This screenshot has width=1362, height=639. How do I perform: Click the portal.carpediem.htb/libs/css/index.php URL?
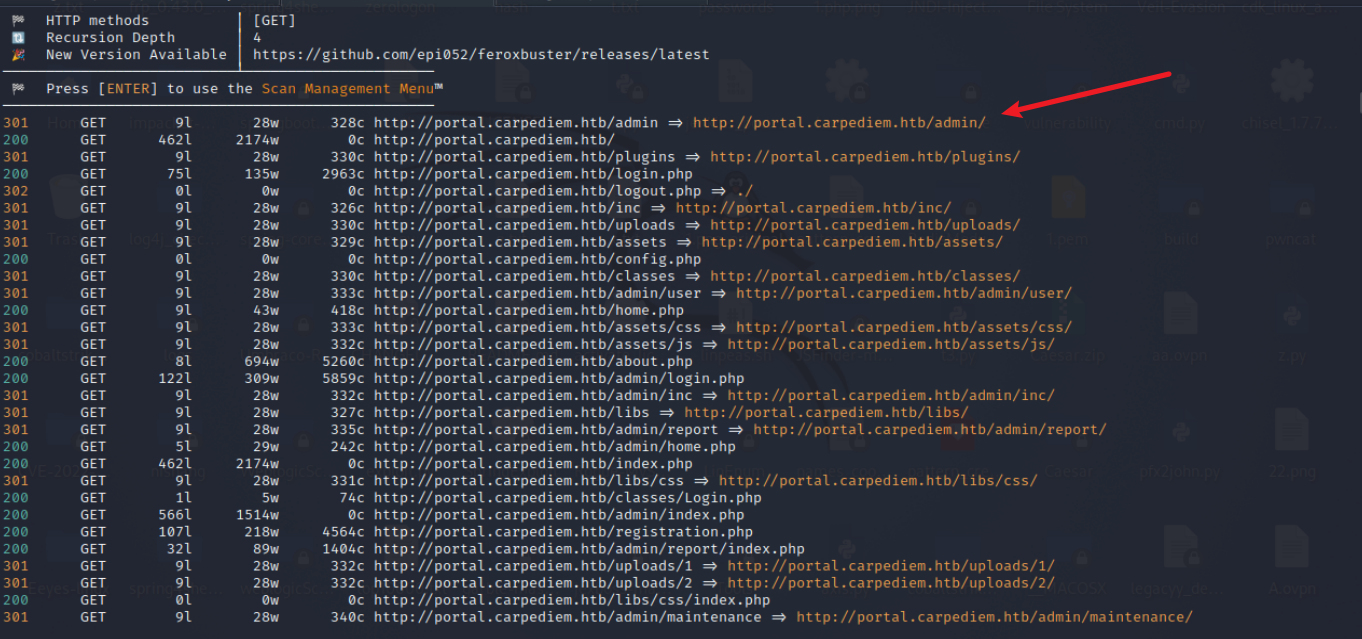pyautogui.click(x=572, y=598)
